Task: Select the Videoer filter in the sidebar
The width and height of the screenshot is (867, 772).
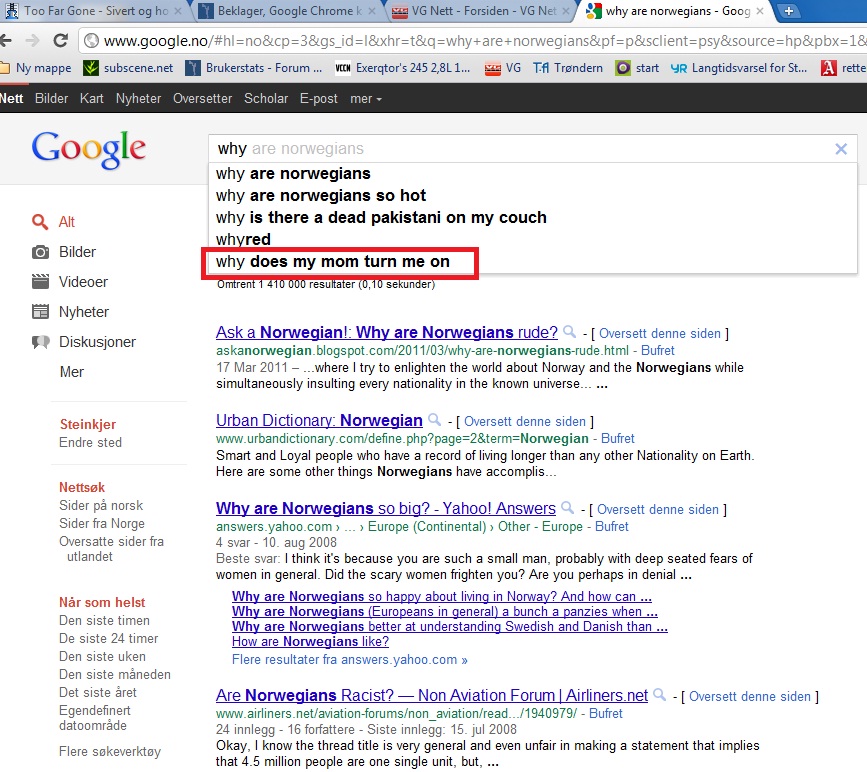Action: click(70, 282)
